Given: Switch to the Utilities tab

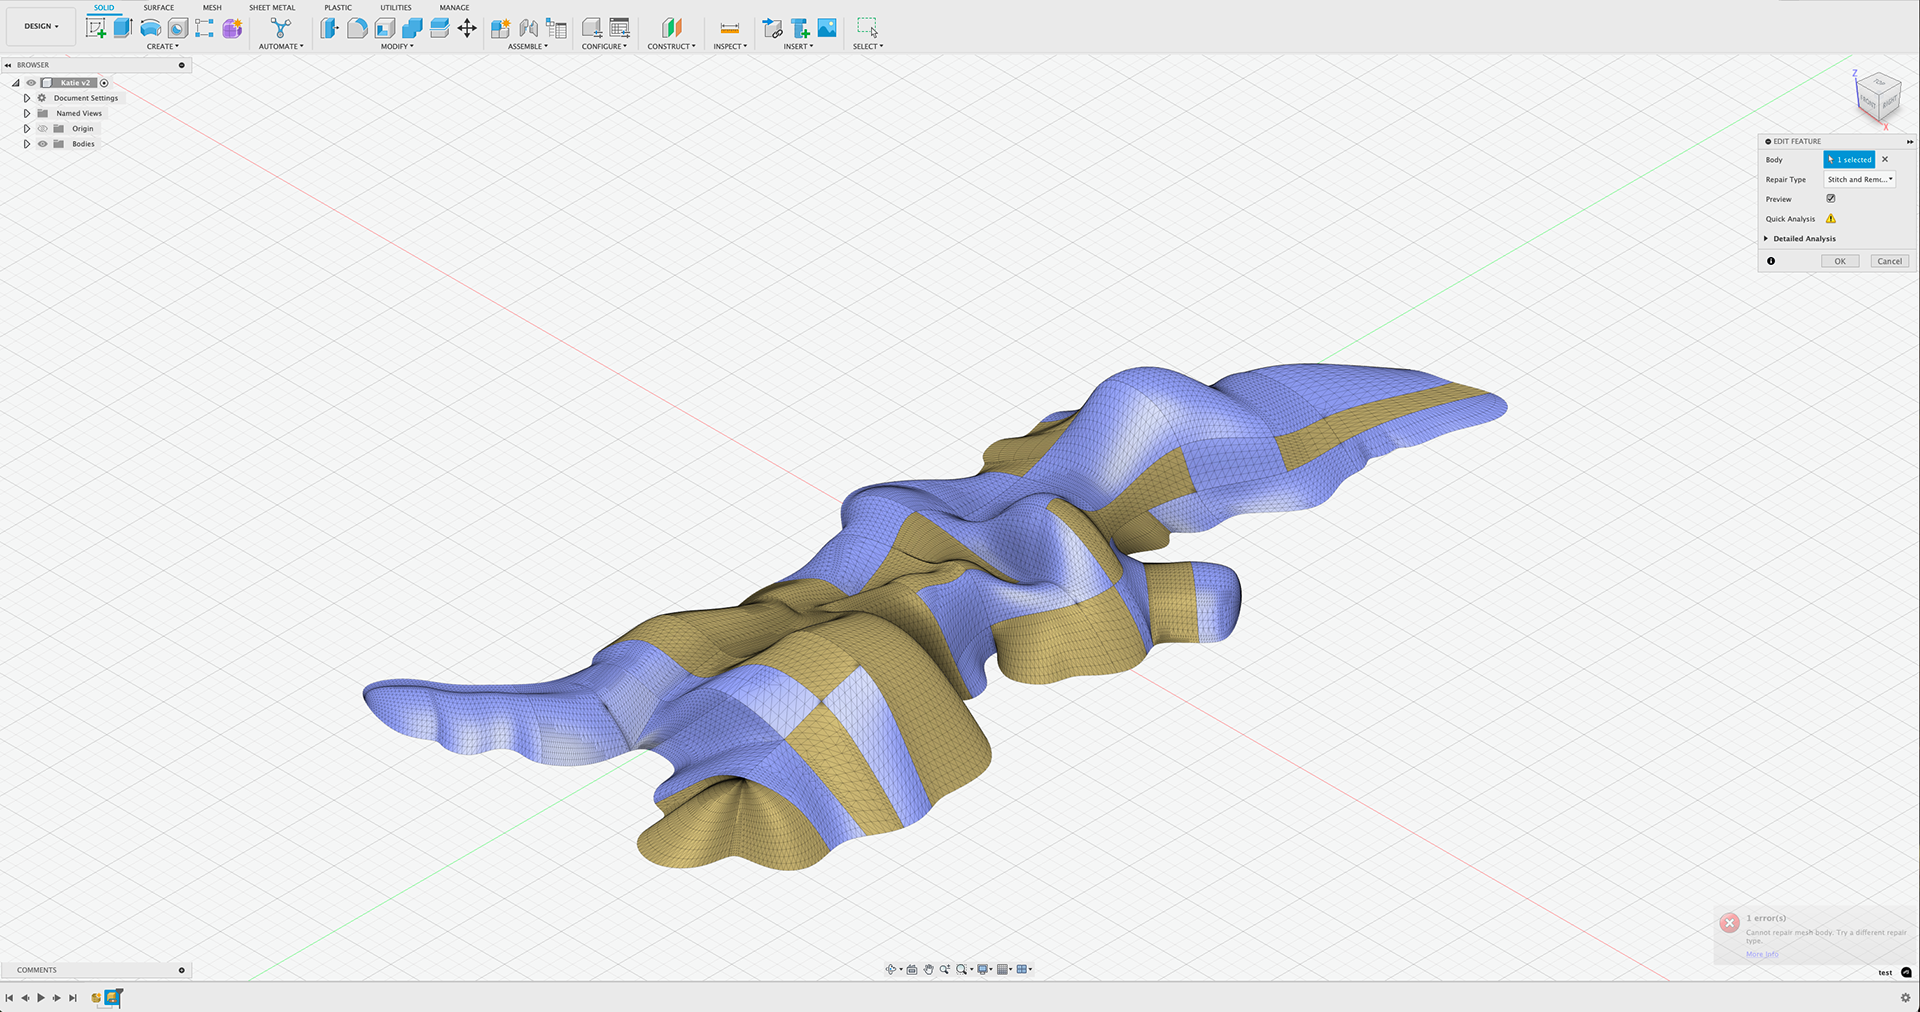Looking at the screenshot, I should (396, 8).
